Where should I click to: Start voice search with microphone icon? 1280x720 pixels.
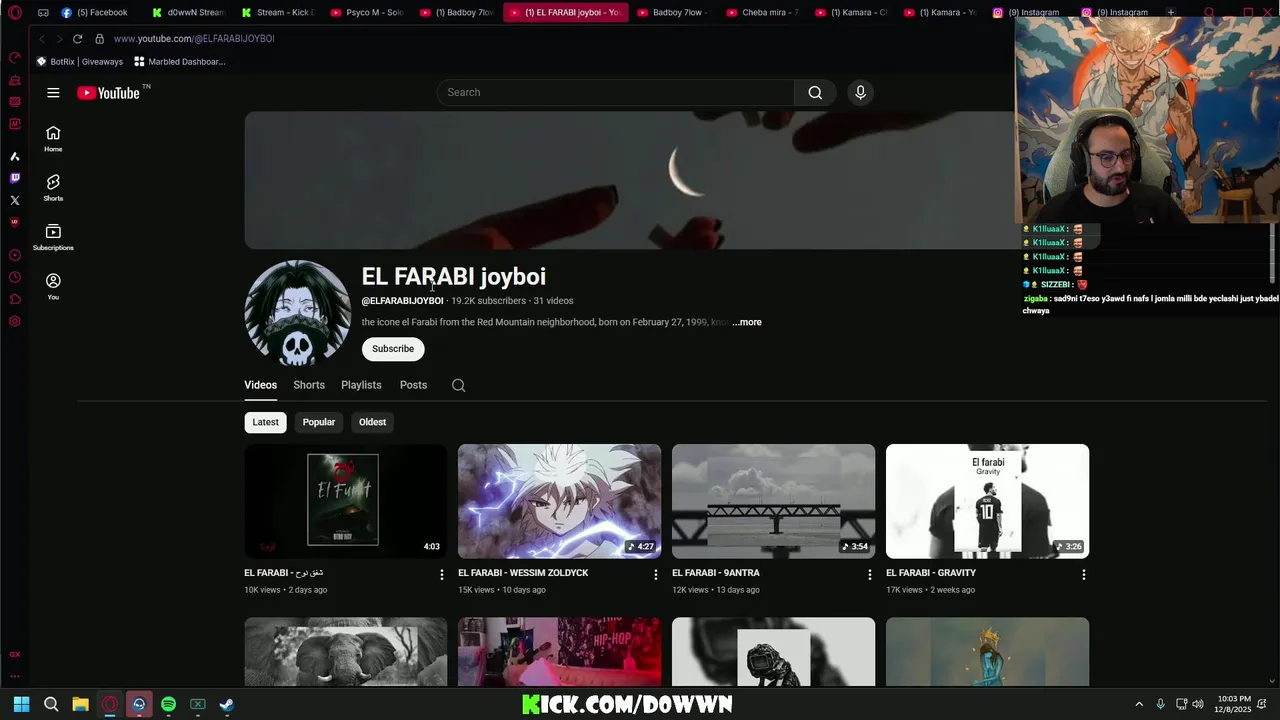click(860, 92)
